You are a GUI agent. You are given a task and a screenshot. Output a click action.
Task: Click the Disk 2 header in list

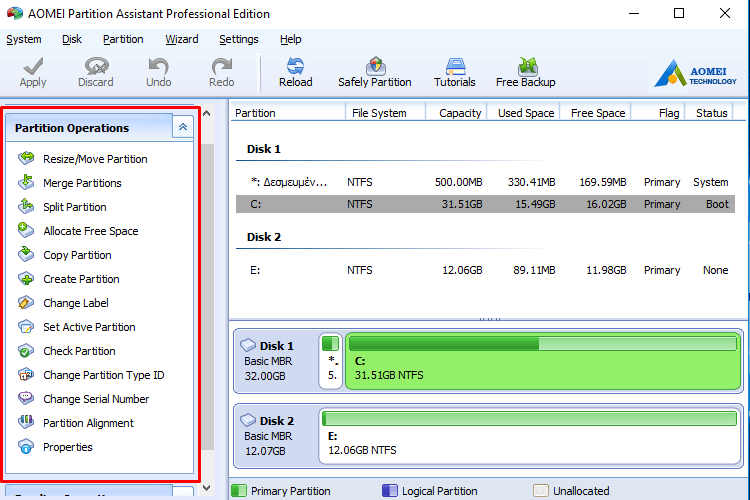264,237
